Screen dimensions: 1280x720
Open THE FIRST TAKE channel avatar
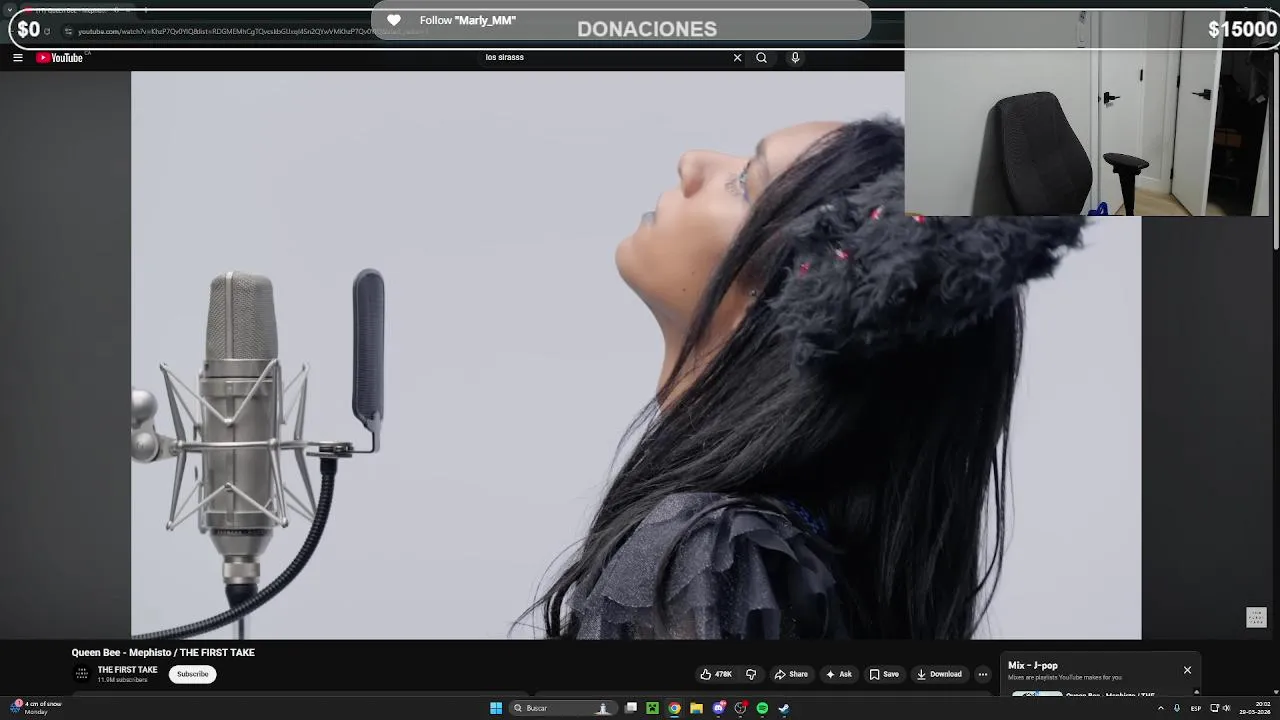(82, 674)
